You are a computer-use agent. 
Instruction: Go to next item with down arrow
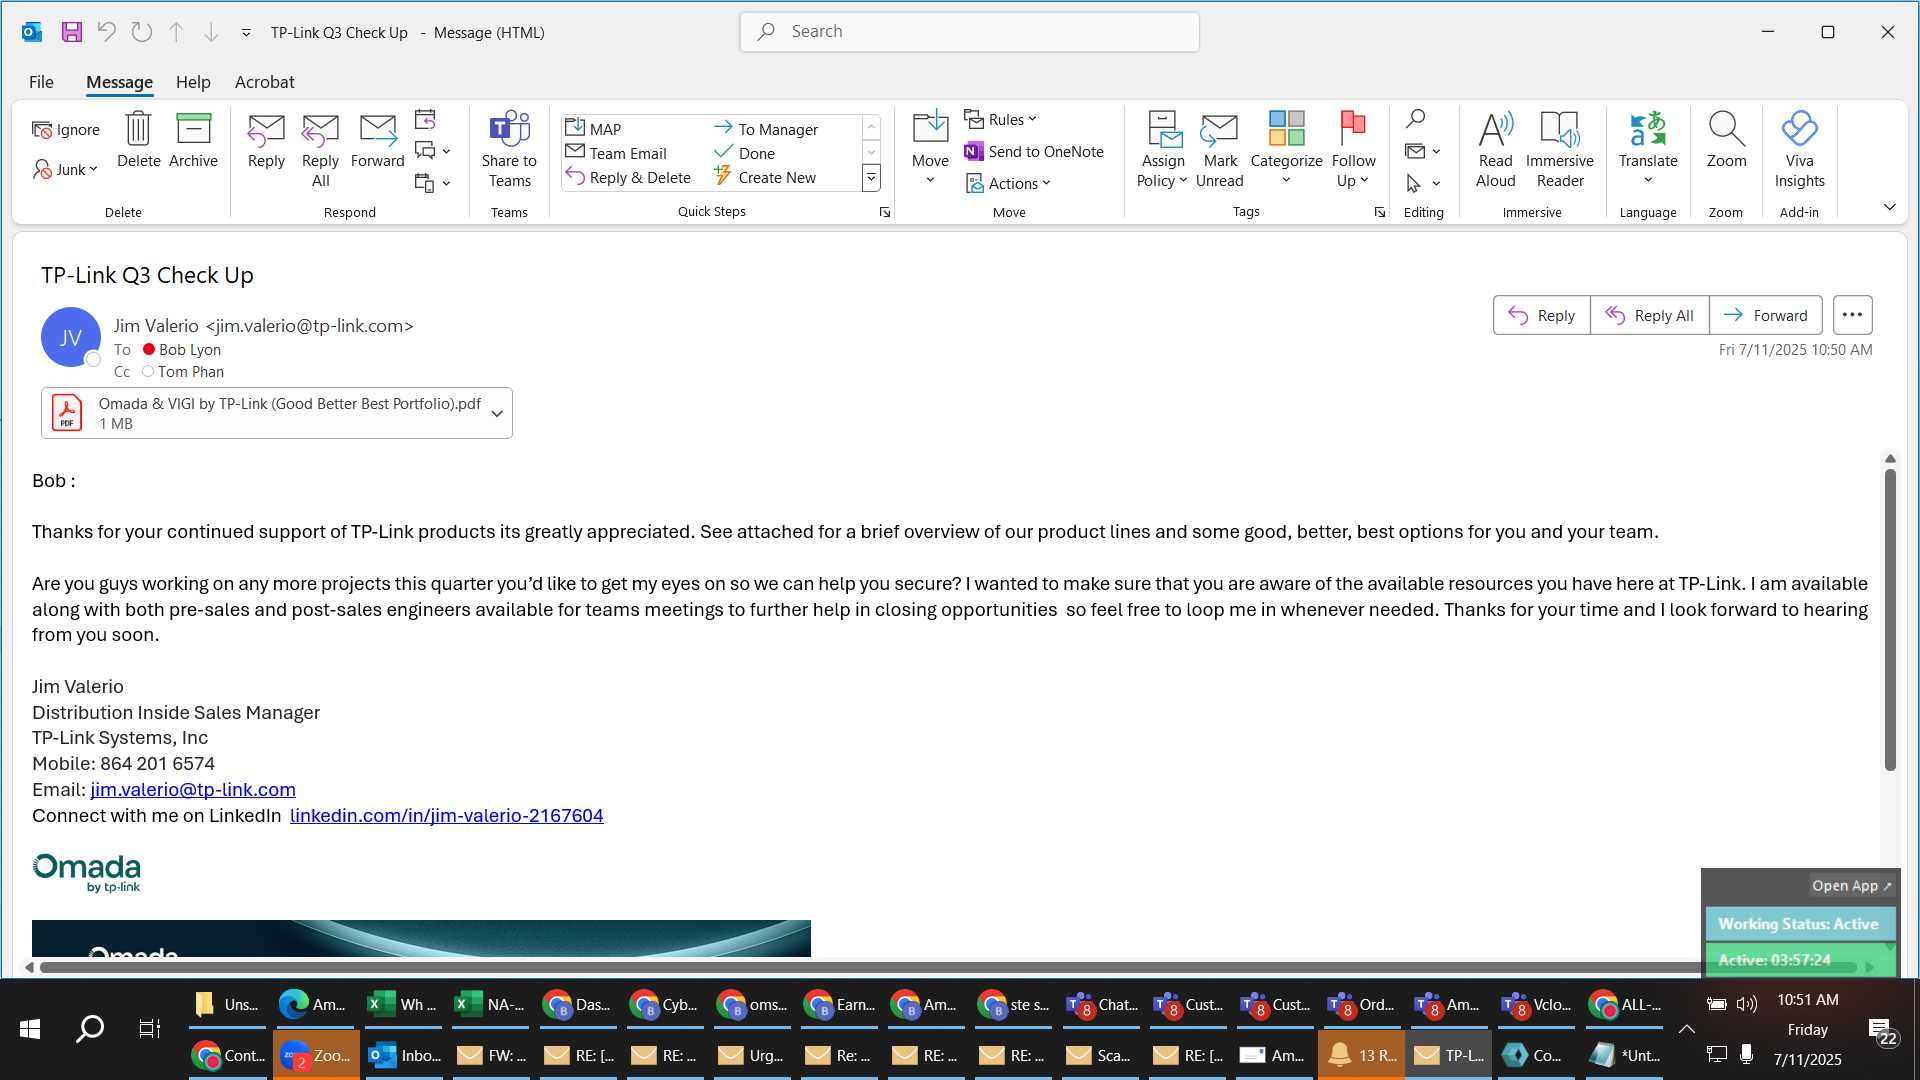coord(211,32)
